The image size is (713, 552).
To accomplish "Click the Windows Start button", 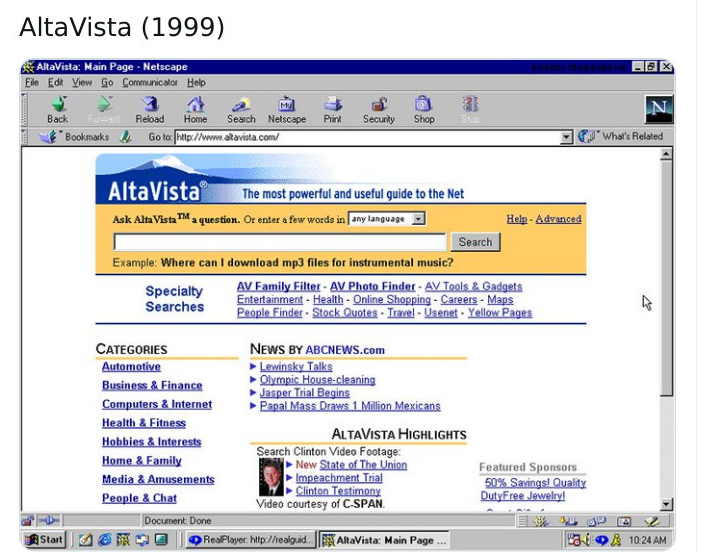I will pos(45,540).
